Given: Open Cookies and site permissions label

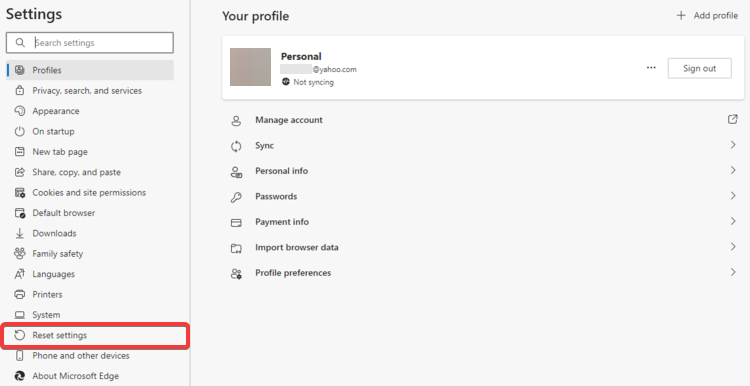Looking at the screenshot, I should (x=89, y=193).
